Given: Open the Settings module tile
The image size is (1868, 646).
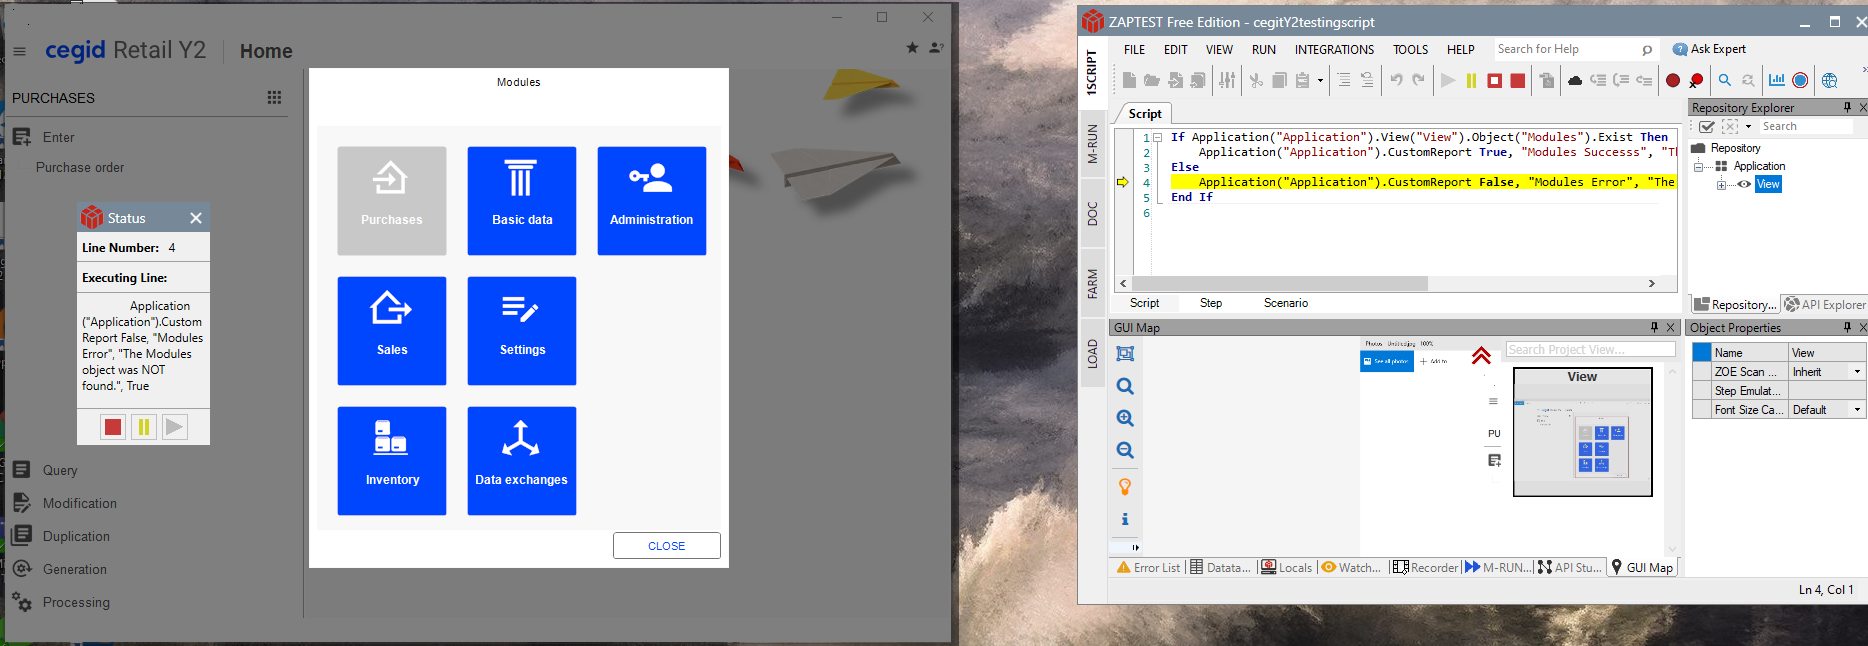Looking at the screenshot, I should (522, 331).
